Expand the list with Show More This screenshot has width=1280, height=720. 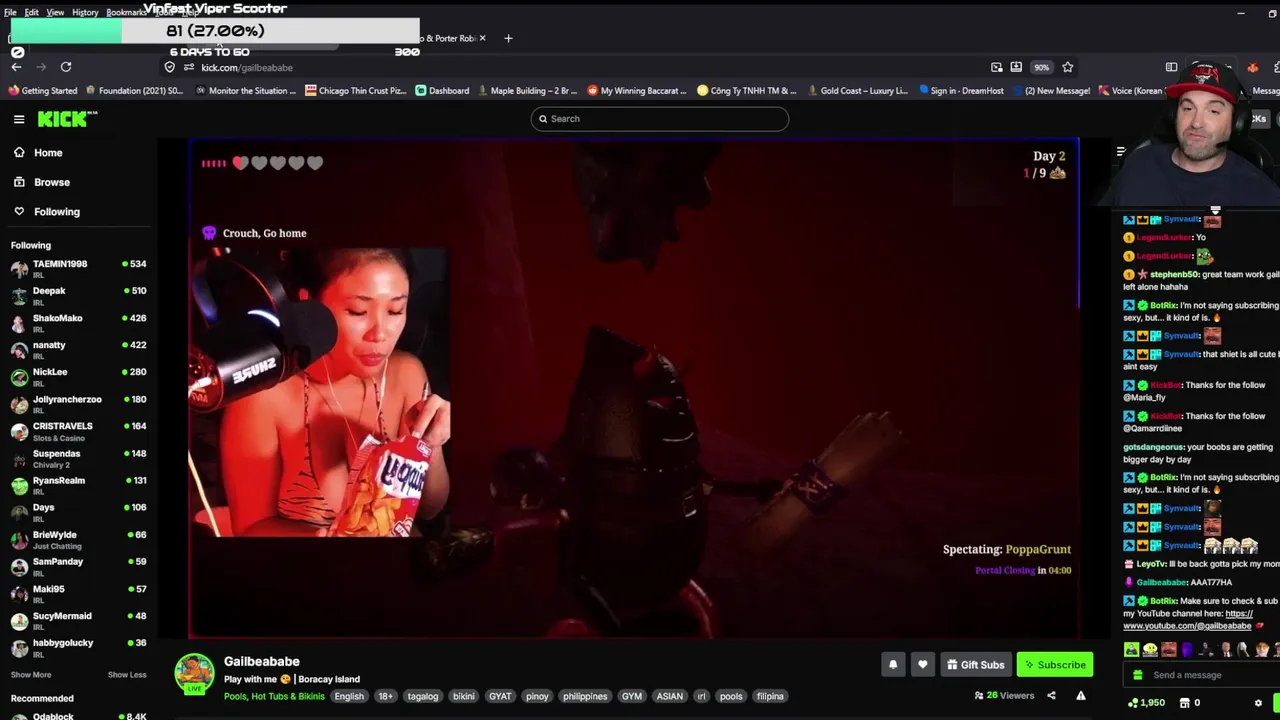pos(31,675)
